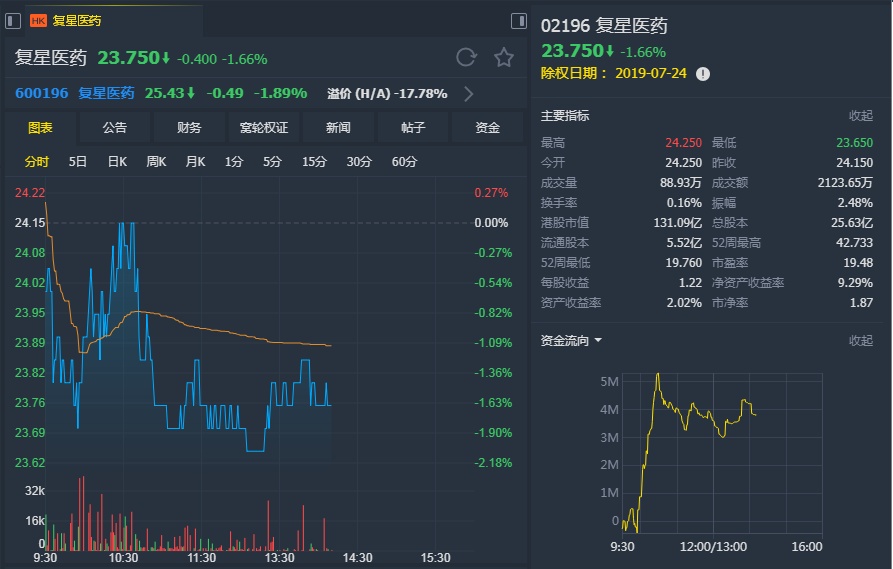Open the 财务 tab
The width and height of the screenshot is (893, 569).
coord(189,128)
